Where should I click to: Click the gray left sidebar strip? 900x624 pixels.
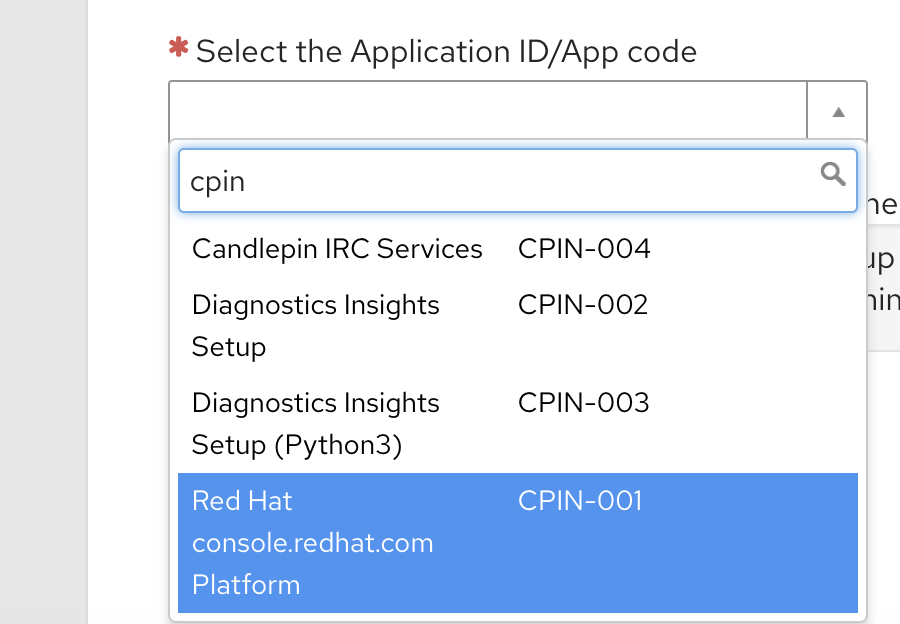pos(44,312)
